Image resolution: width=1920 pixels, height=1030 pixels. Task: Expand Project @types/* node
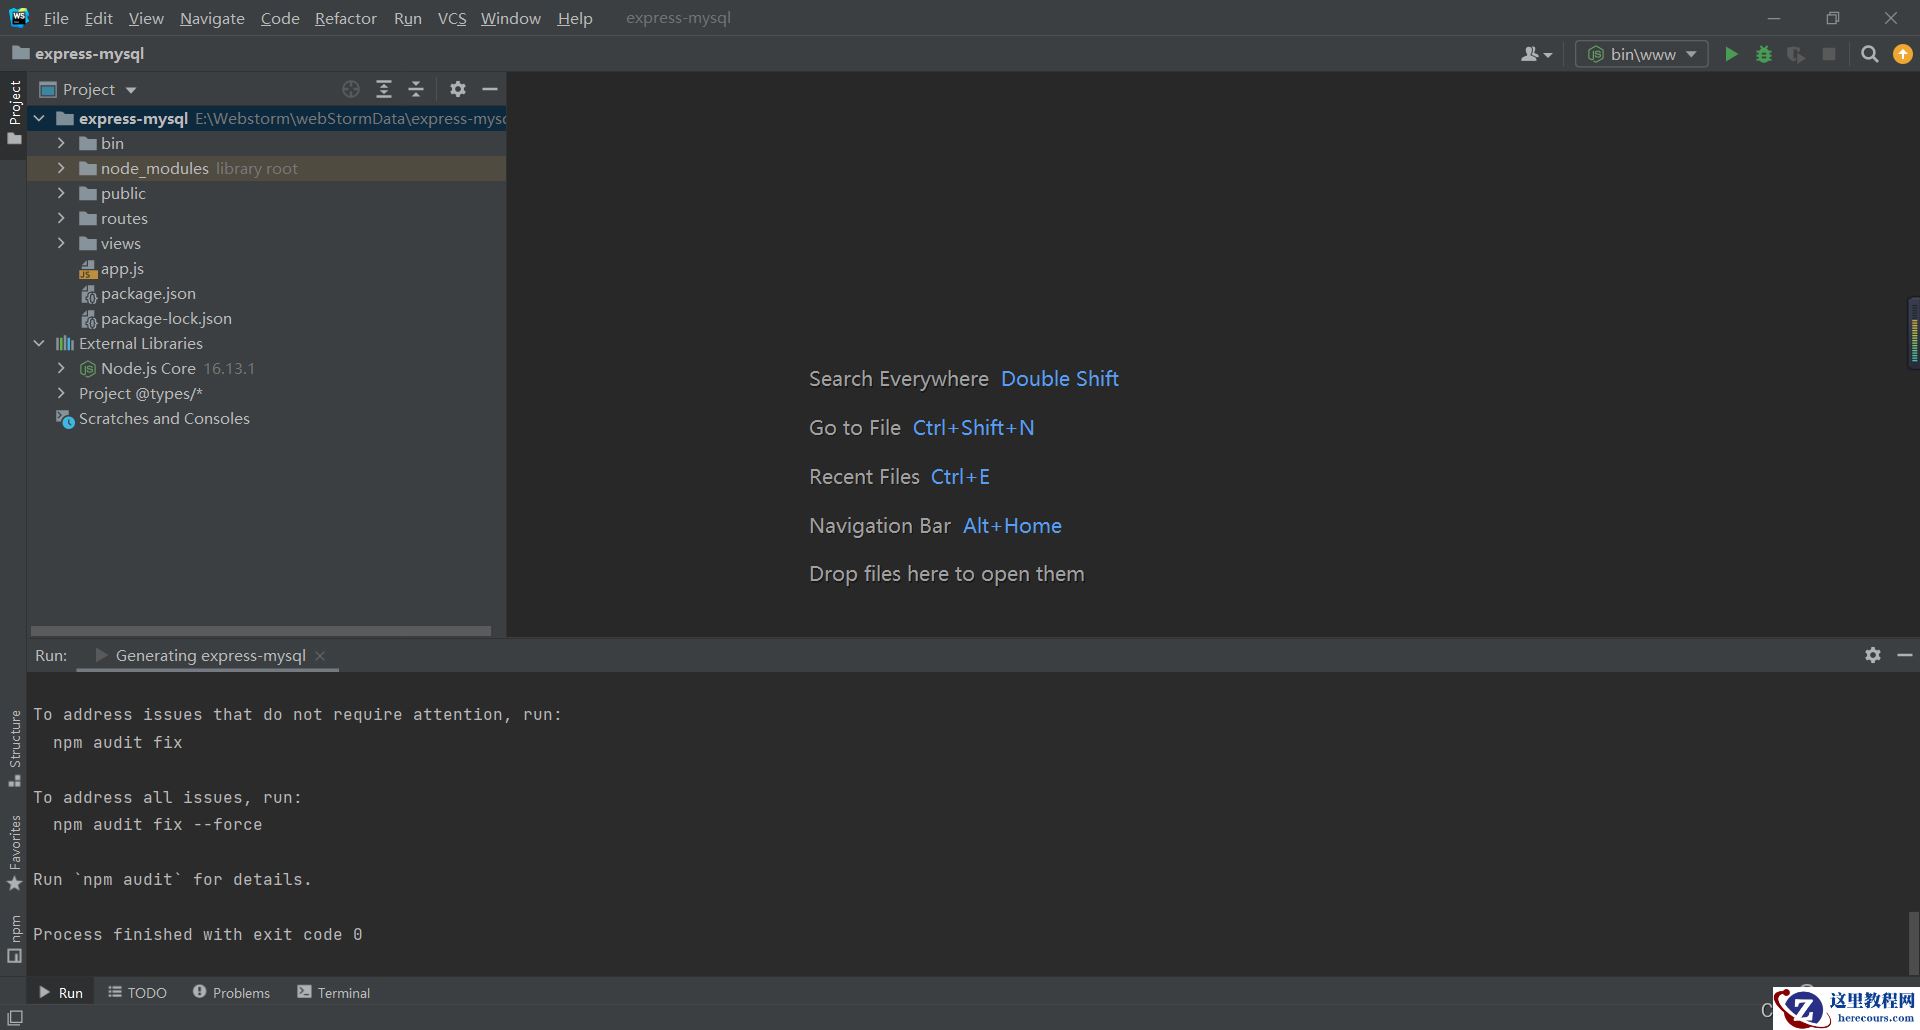(x=61, y=393)
